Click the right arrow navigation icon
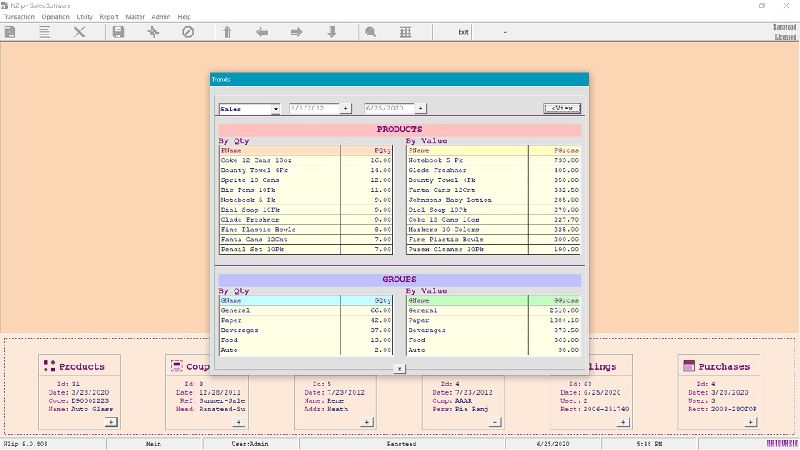The height and width of the screenshot is (450, 800). [x=296, y=32]
